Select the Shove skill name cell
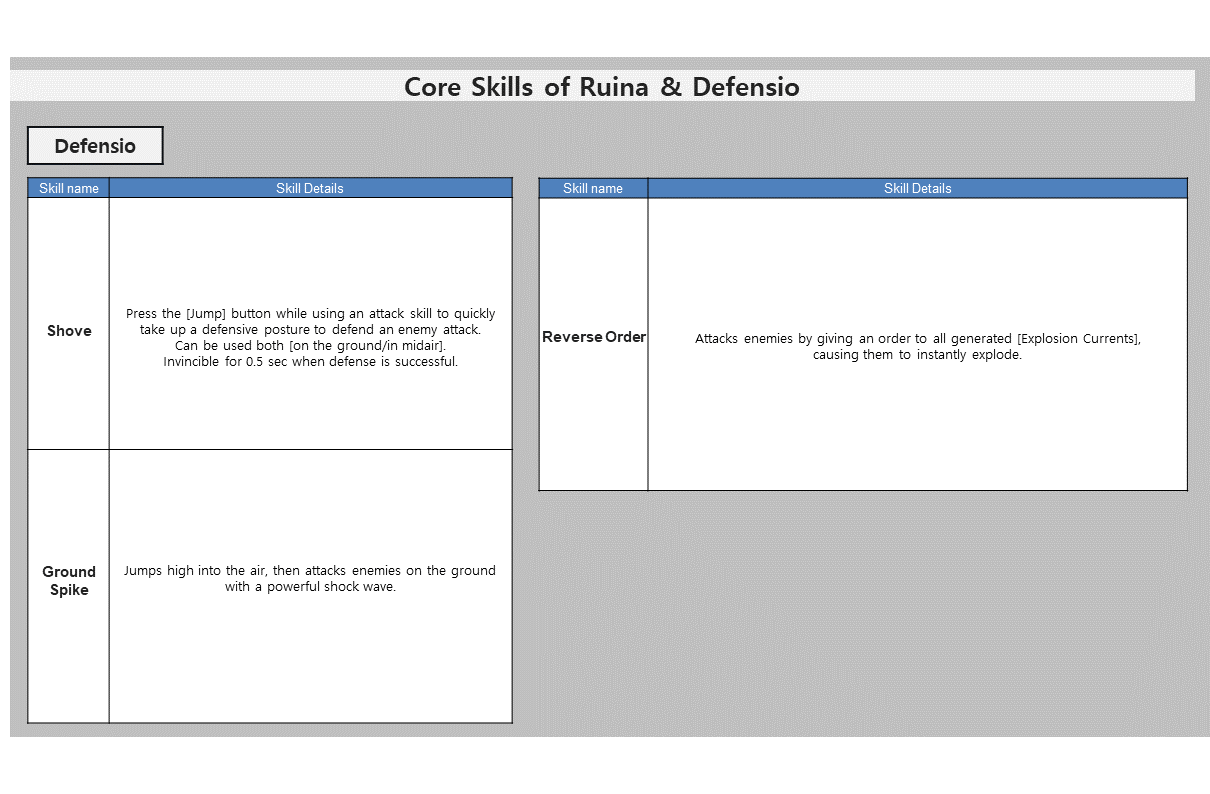The width and height of the screenshot is (1210, 794). (x=68, y=323)
